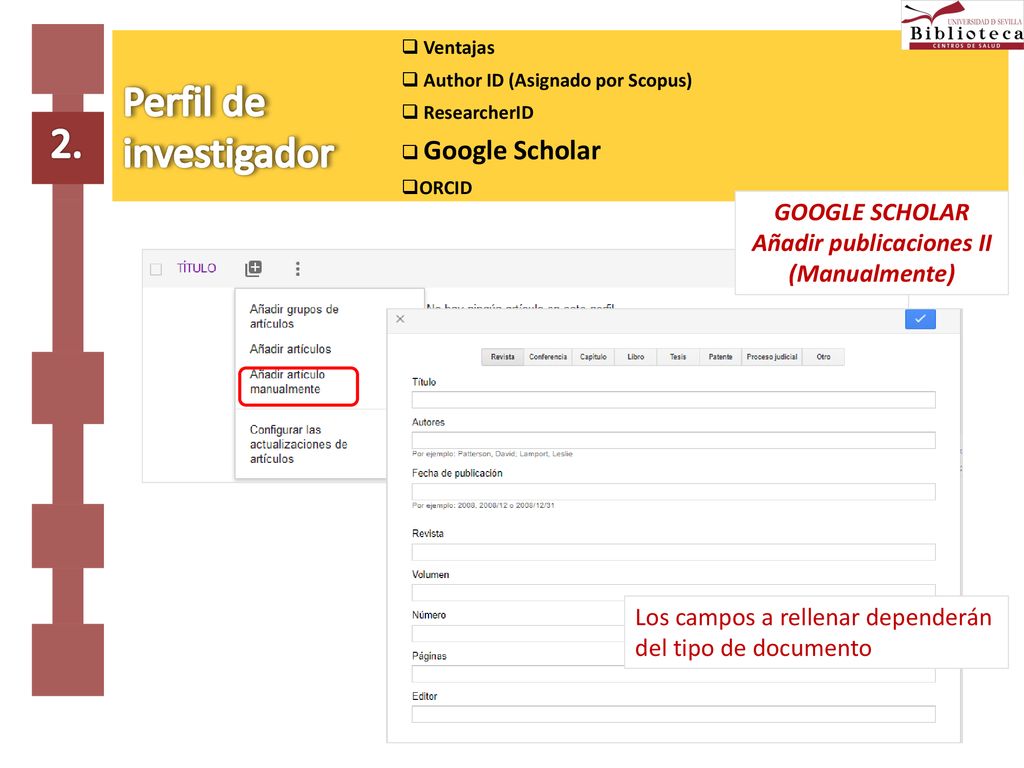Sort by TÍTULO column header
The height and width of the screenshot is (768, 1024).
(197, 268)
